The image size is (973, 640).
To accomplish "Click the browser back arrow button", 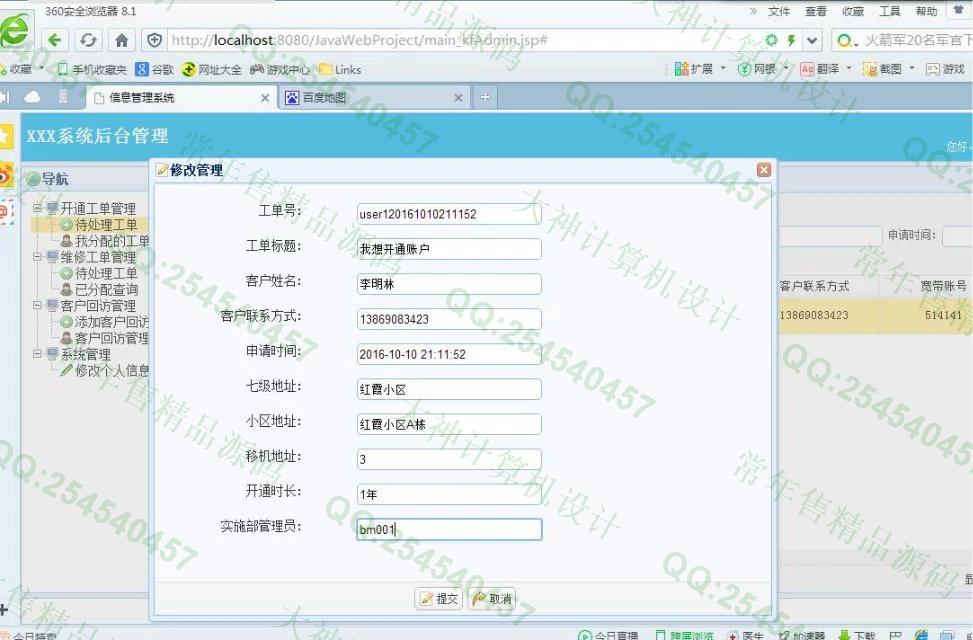I will click(55, 40).
